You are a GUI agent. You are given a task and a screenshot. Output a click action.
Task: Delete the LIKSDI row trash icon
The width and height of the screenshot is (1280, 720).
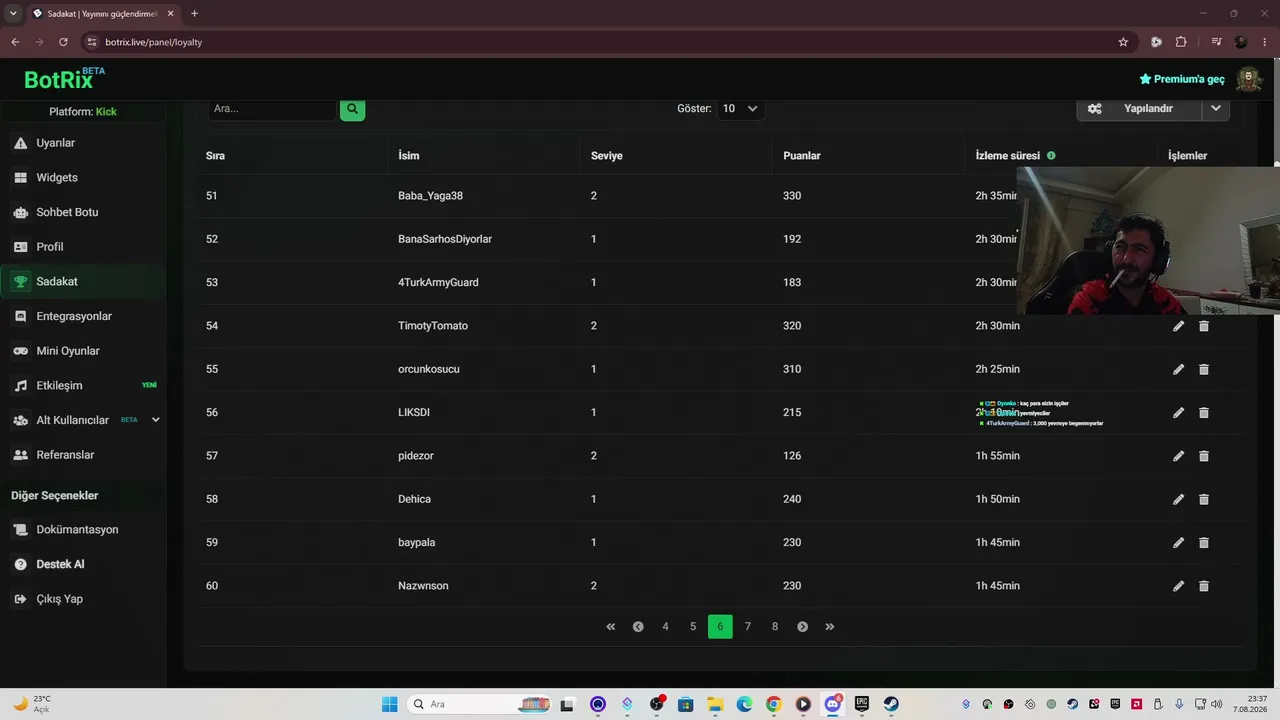(x=1203, y=412)
